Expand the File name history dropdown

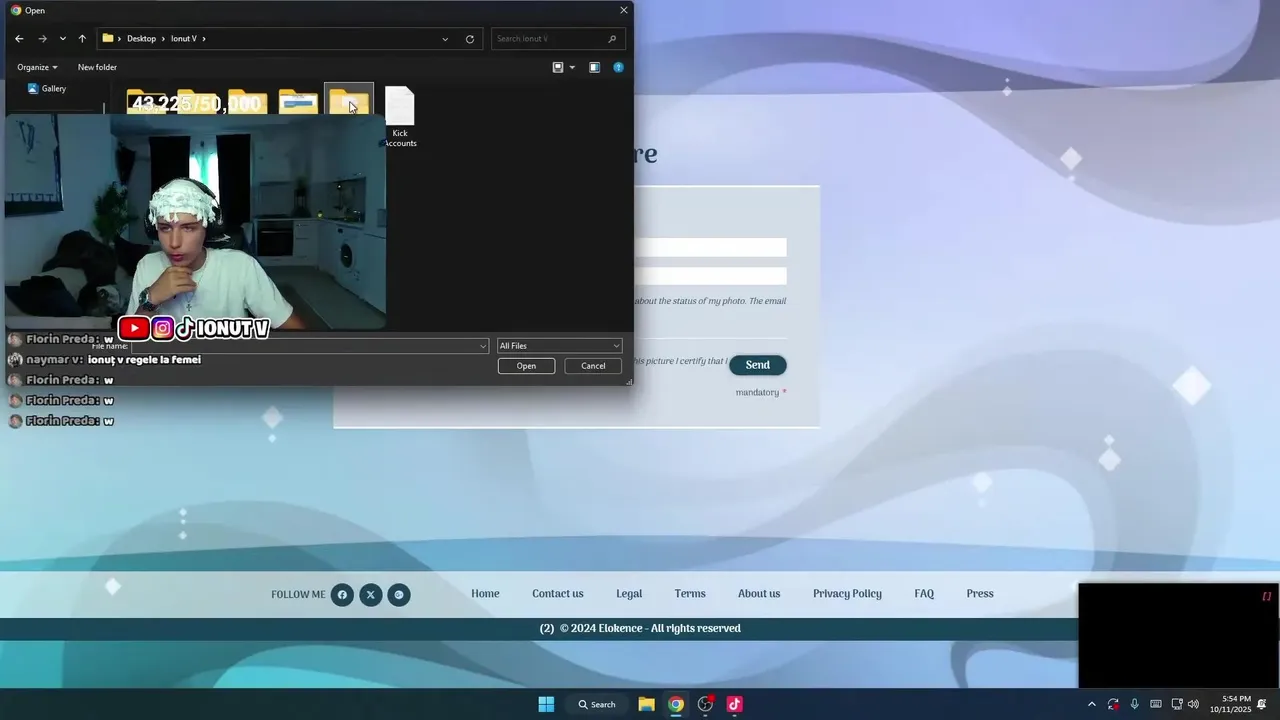pos(484,346)
